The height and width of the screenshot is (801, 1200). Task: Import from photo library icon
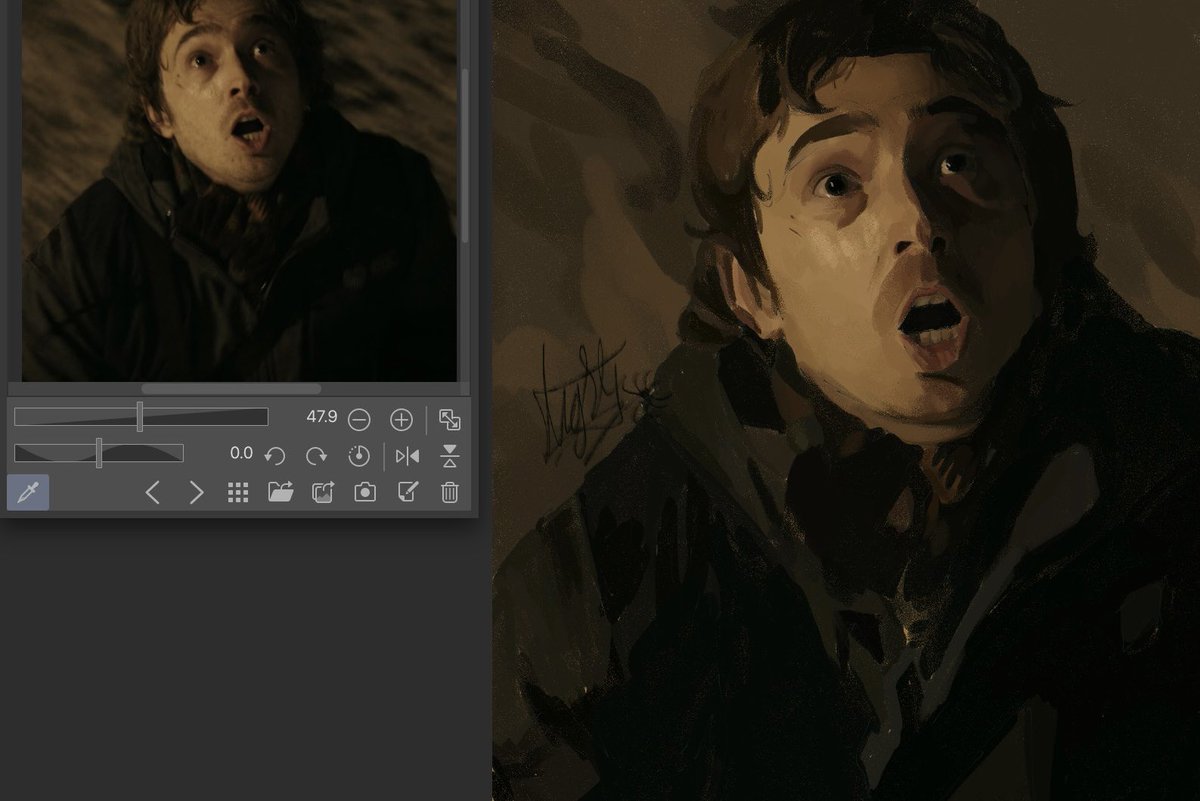coord(323,492)
